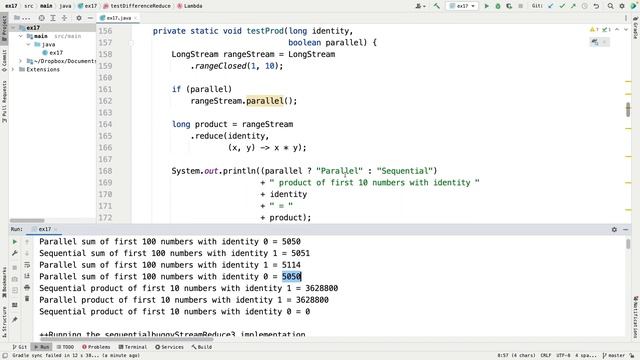Hide the Project panel with minus icon
This screenshot has height=360, width=640.
[90, 18]
